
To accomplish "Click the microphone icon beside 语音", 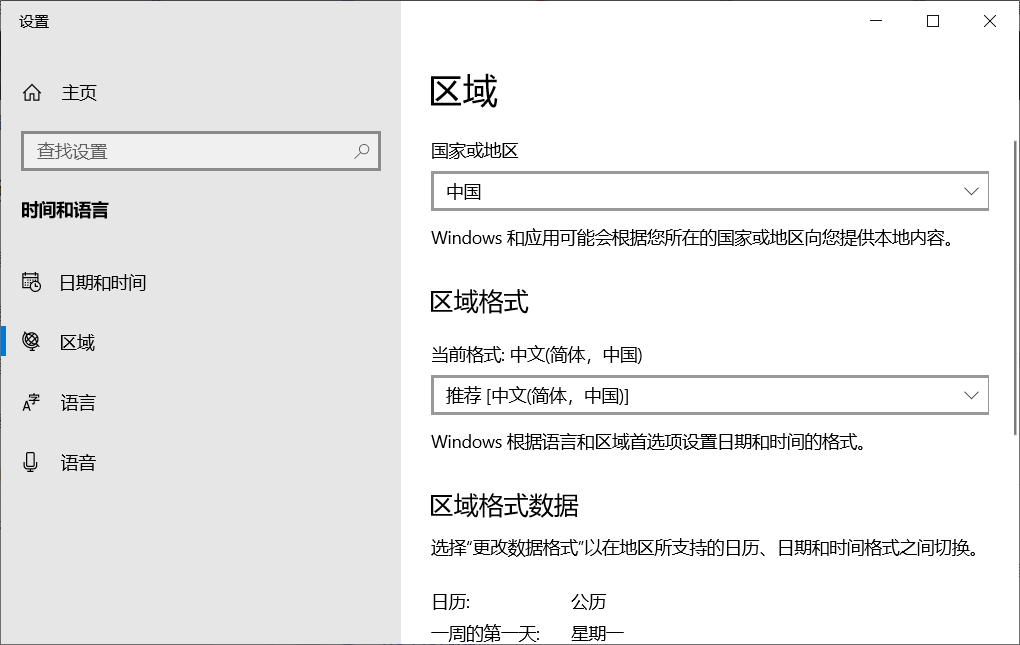I will [32, 462].
